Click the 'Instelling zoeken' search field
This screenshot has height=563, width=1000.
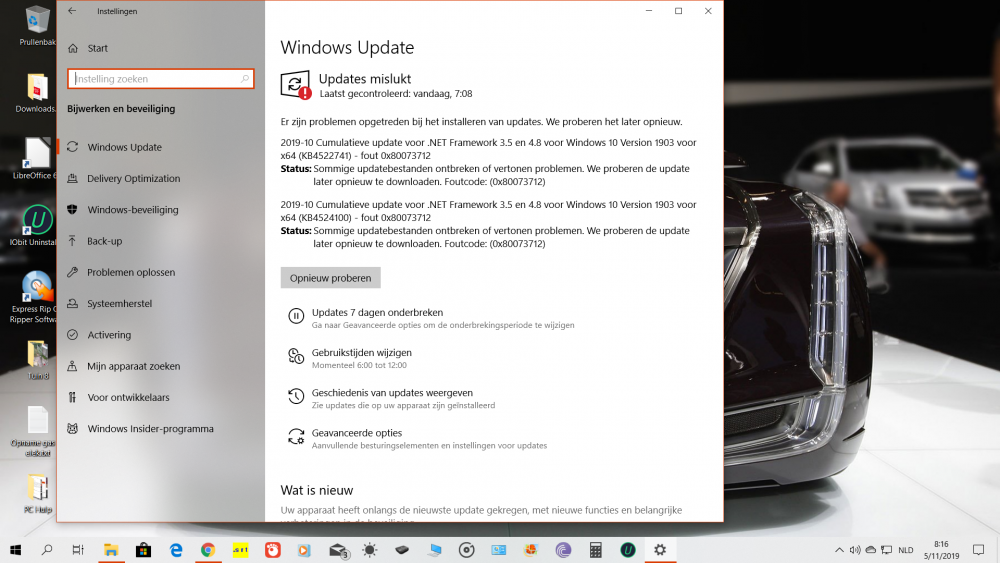pos(161,78)
